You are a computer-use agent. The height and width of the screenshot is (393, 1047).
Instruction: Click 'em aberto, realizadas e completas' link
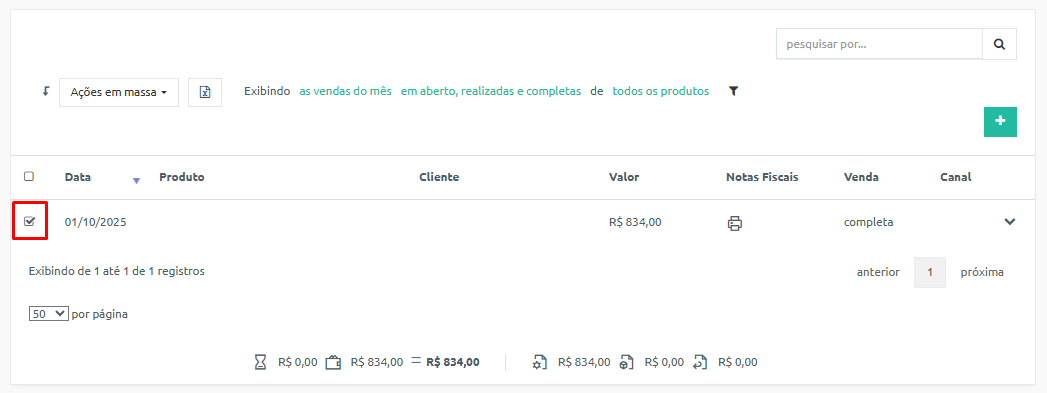[491, 91]
